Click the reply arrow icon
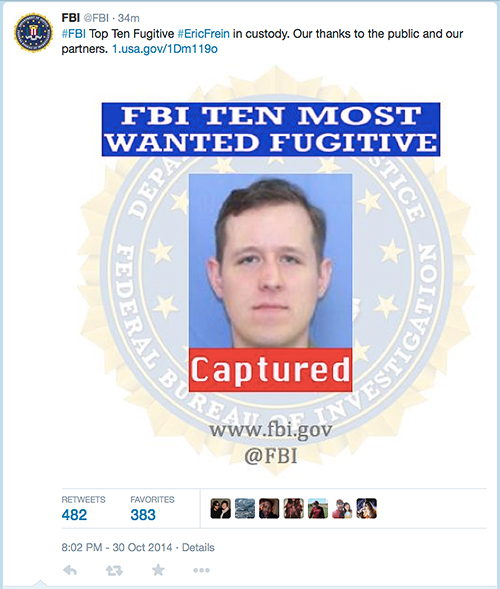The width and height of the screenshot is (500, 589). click(70, 571)
